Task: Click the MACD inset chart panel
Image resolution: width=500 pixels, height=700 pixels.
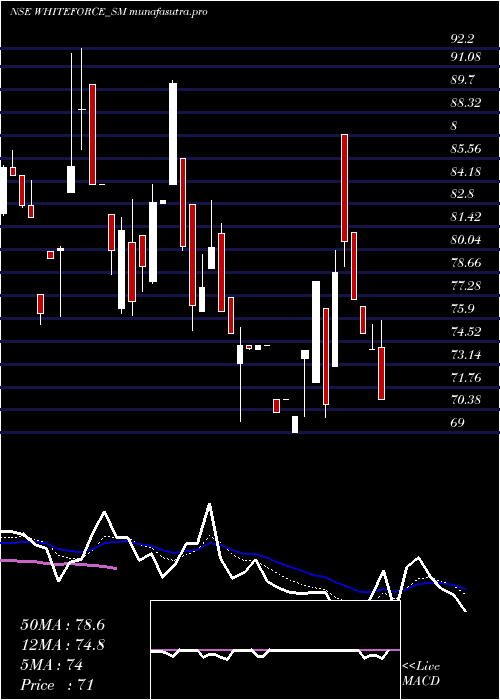Action: 275,650
